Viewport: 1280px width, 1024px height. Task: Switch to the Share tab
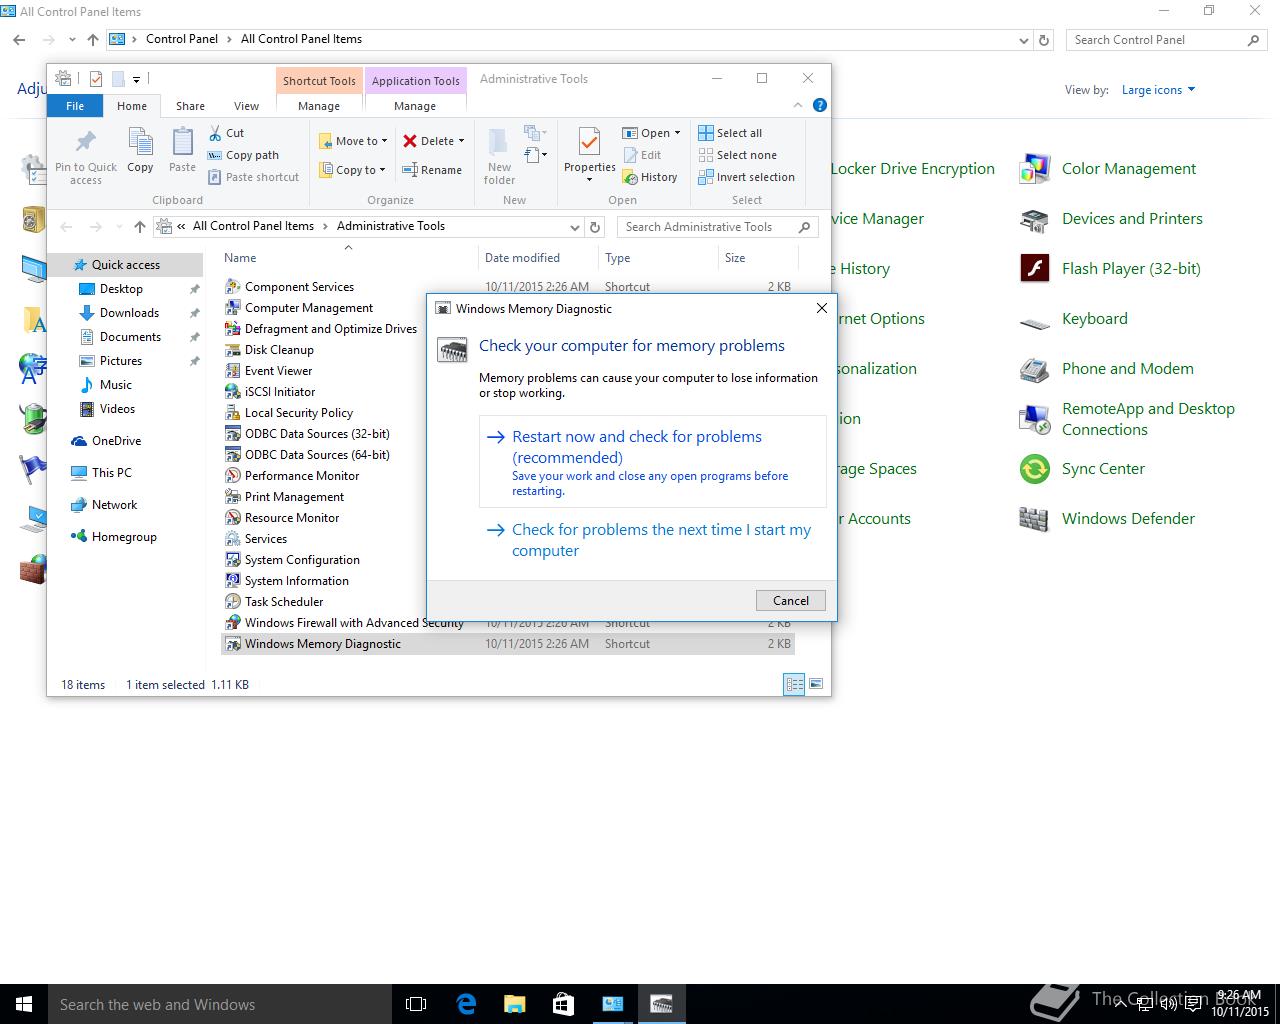tap(190, 106)
